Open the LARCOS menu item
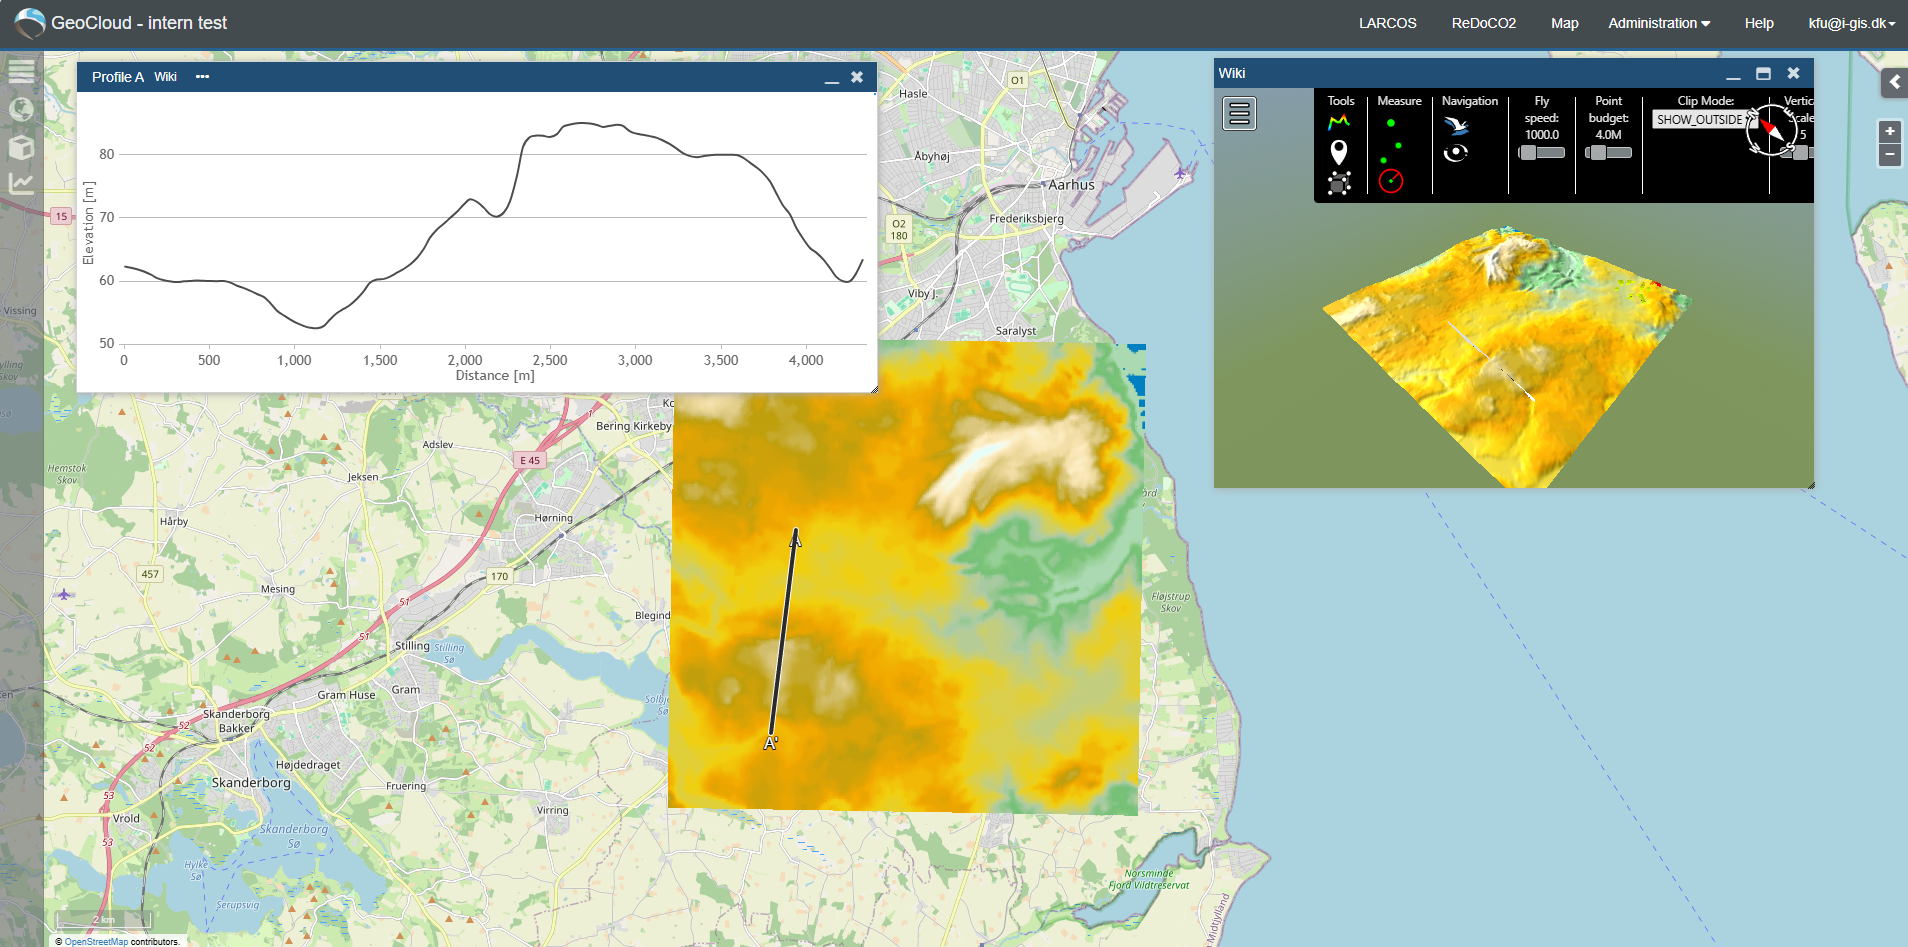Image resolution: width=1908 pixels, height=947 pixels. point(1387,23)
